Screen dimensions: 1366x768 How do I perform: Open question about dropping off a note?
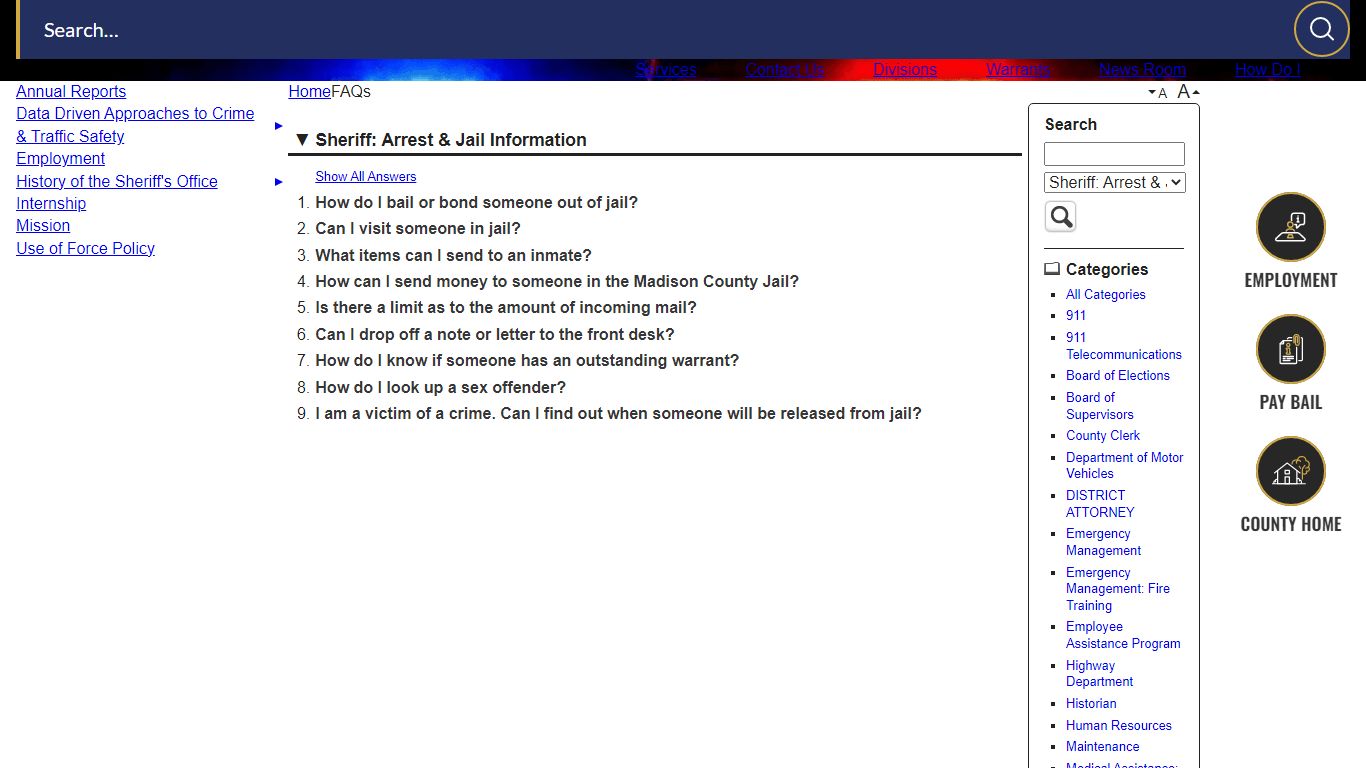495,335
